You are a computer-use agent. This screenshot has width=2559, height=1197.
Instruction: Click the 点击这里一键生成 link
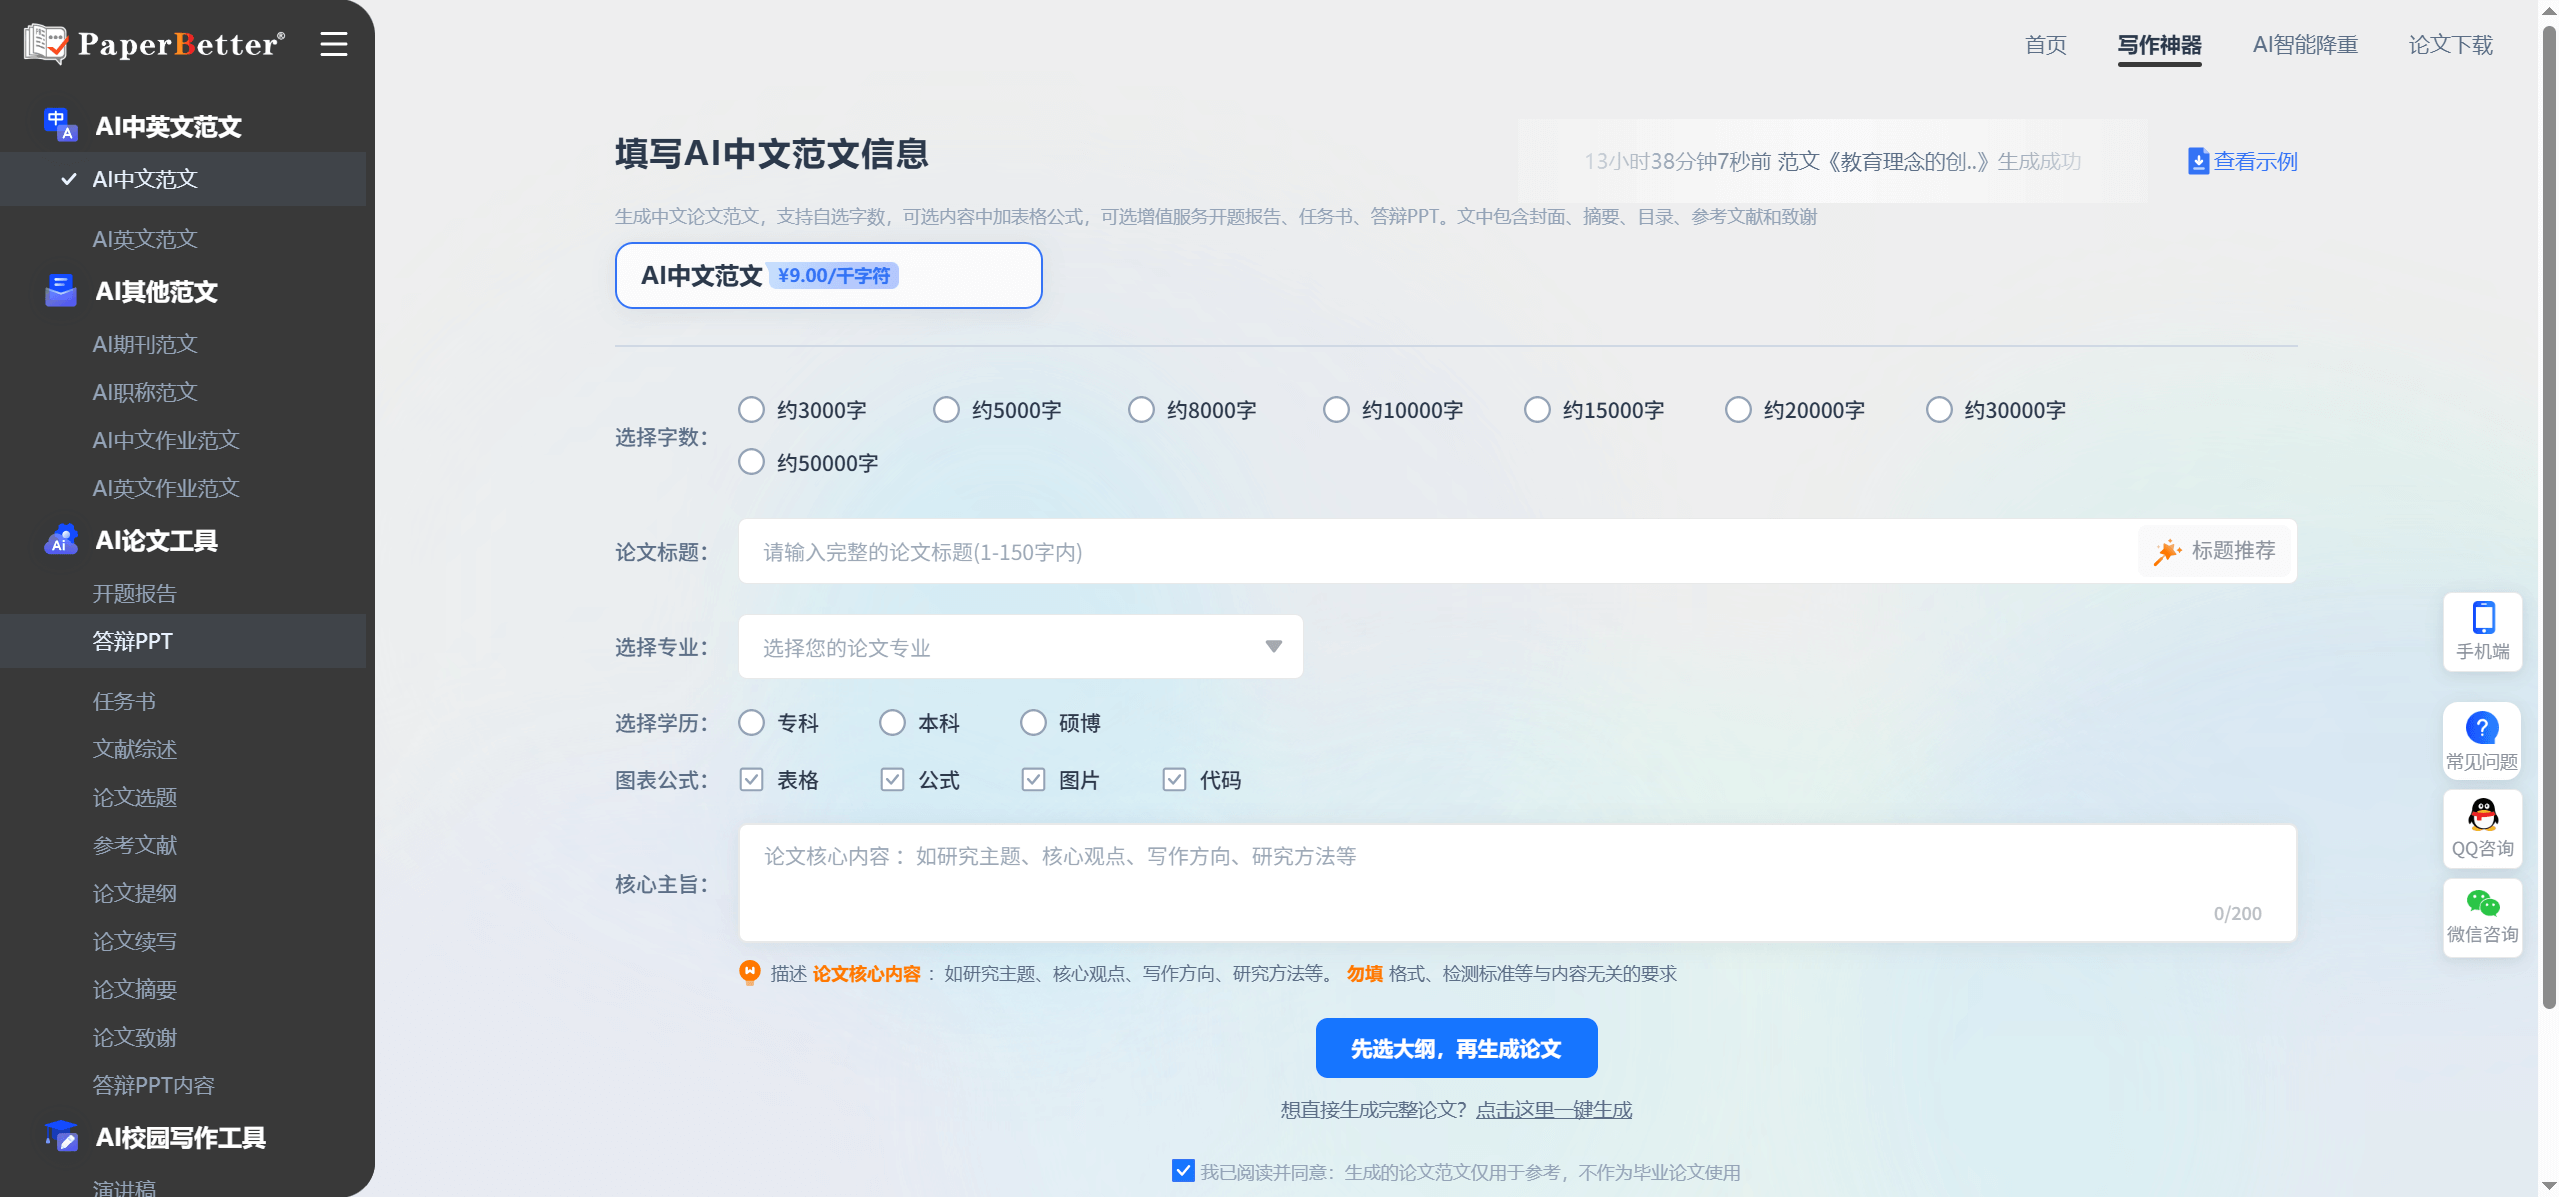[1553, 1109]
